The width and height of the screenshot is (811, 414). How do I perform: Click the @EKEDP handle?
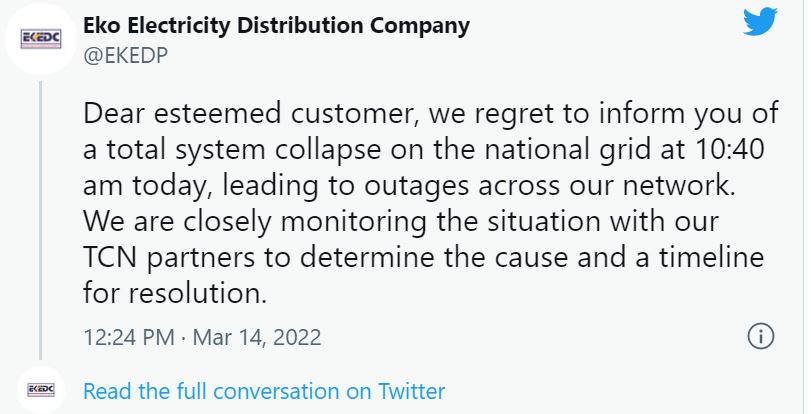[124, 55]
